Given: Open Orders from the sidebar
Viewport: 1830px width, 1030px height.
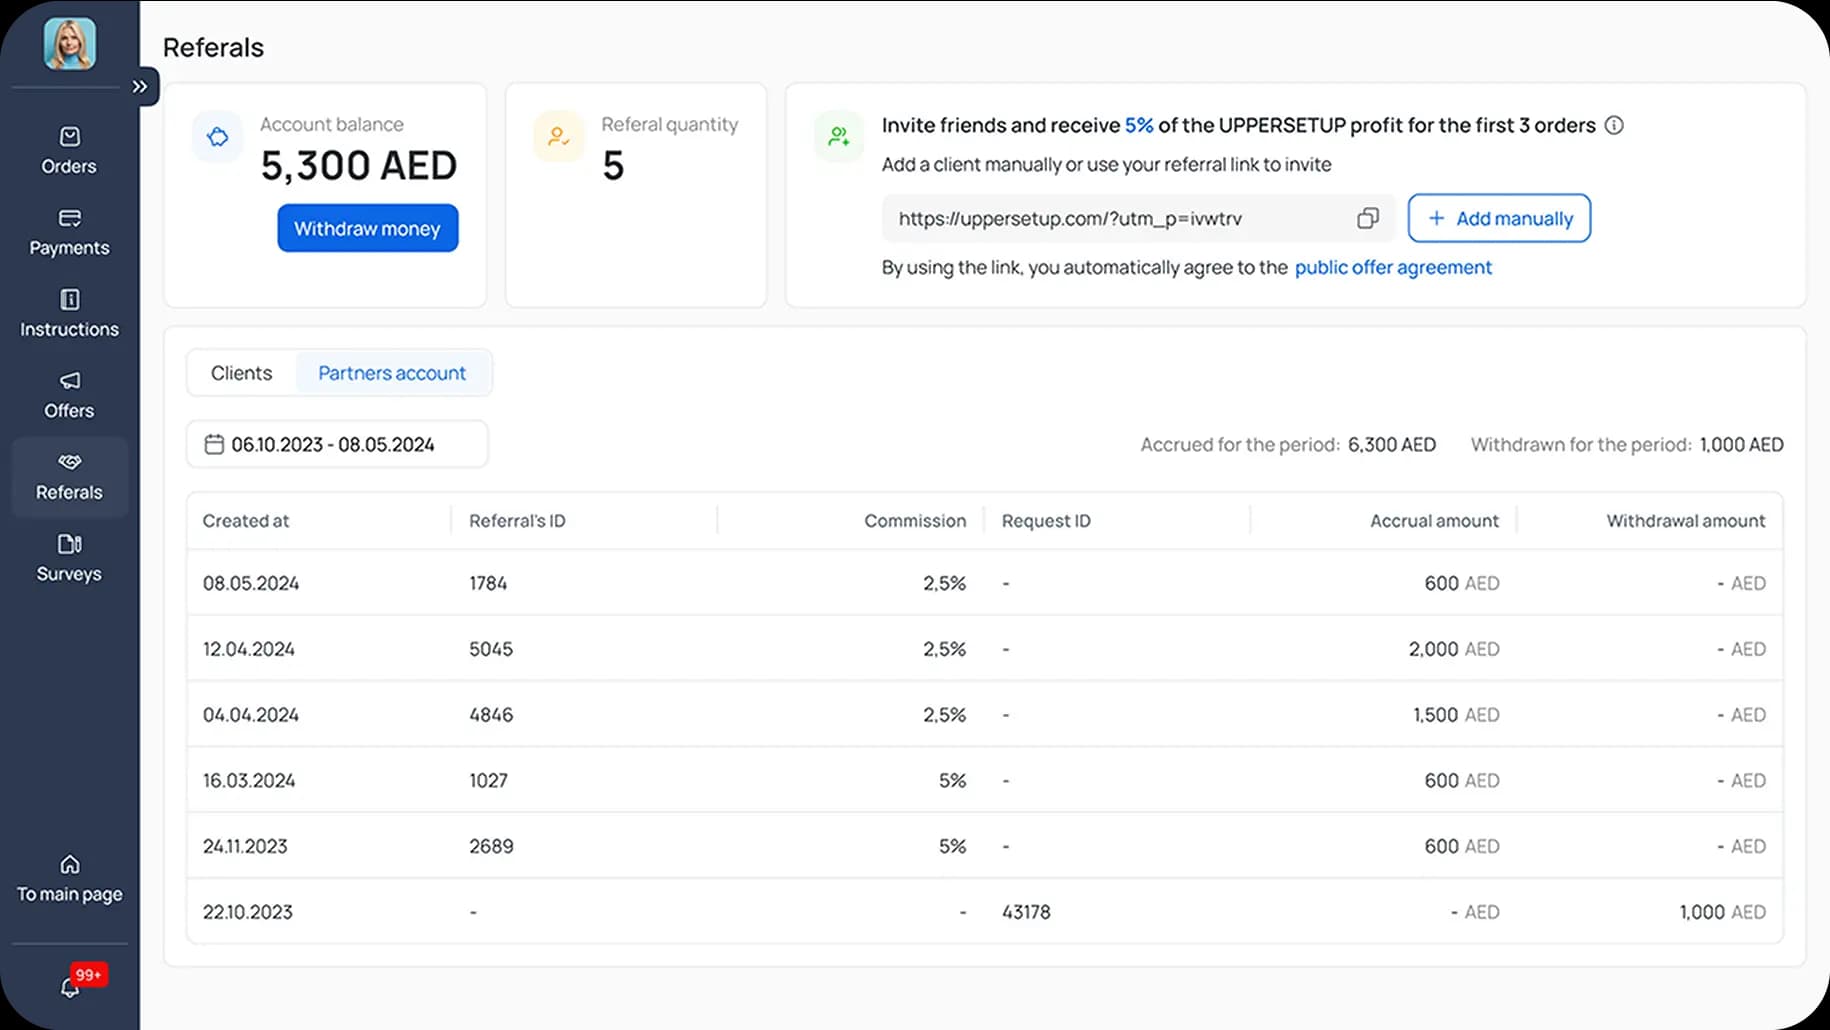Looking at the screenshot, I should tap(69, 150).
